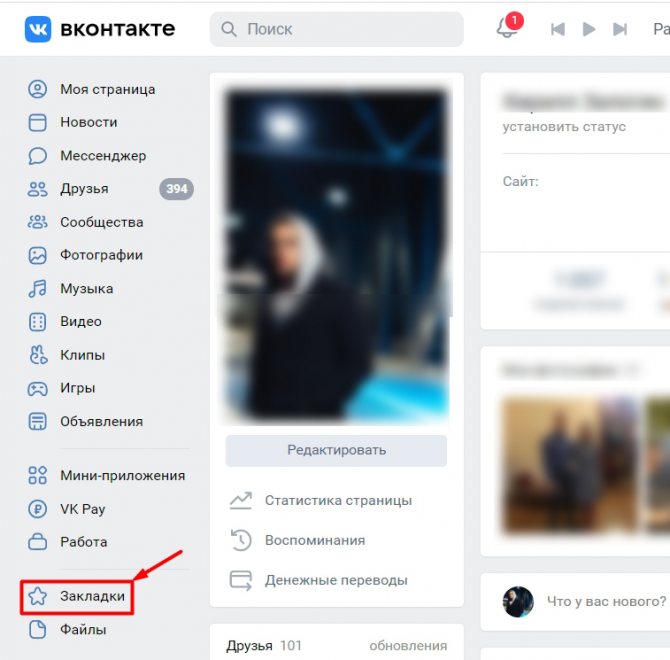The width and height of the screenshot is (670, 660).
Task: Click the Сообщества icon
Action: click(x=38, y=222)
